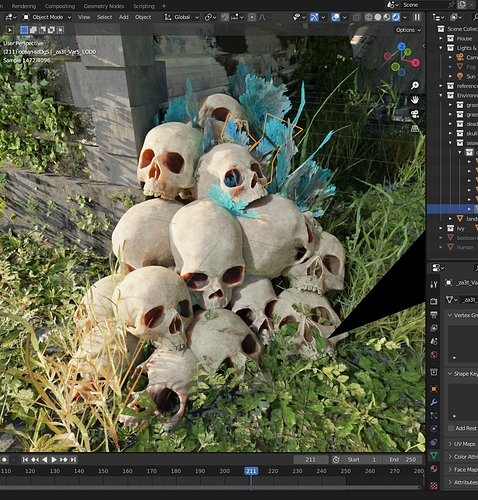This screenshot has width=478, height=500.
Task: Open the Modifiers wrench tab
Action: (434, 402)
